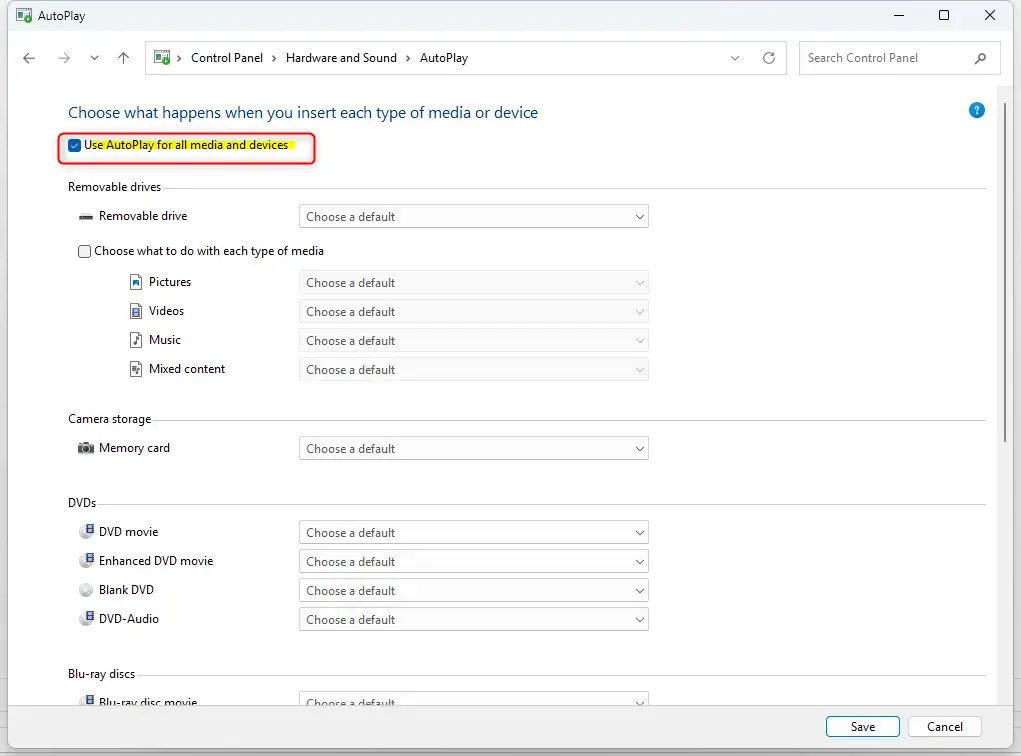Open the Mixed content default dropdown

point(473,369)
